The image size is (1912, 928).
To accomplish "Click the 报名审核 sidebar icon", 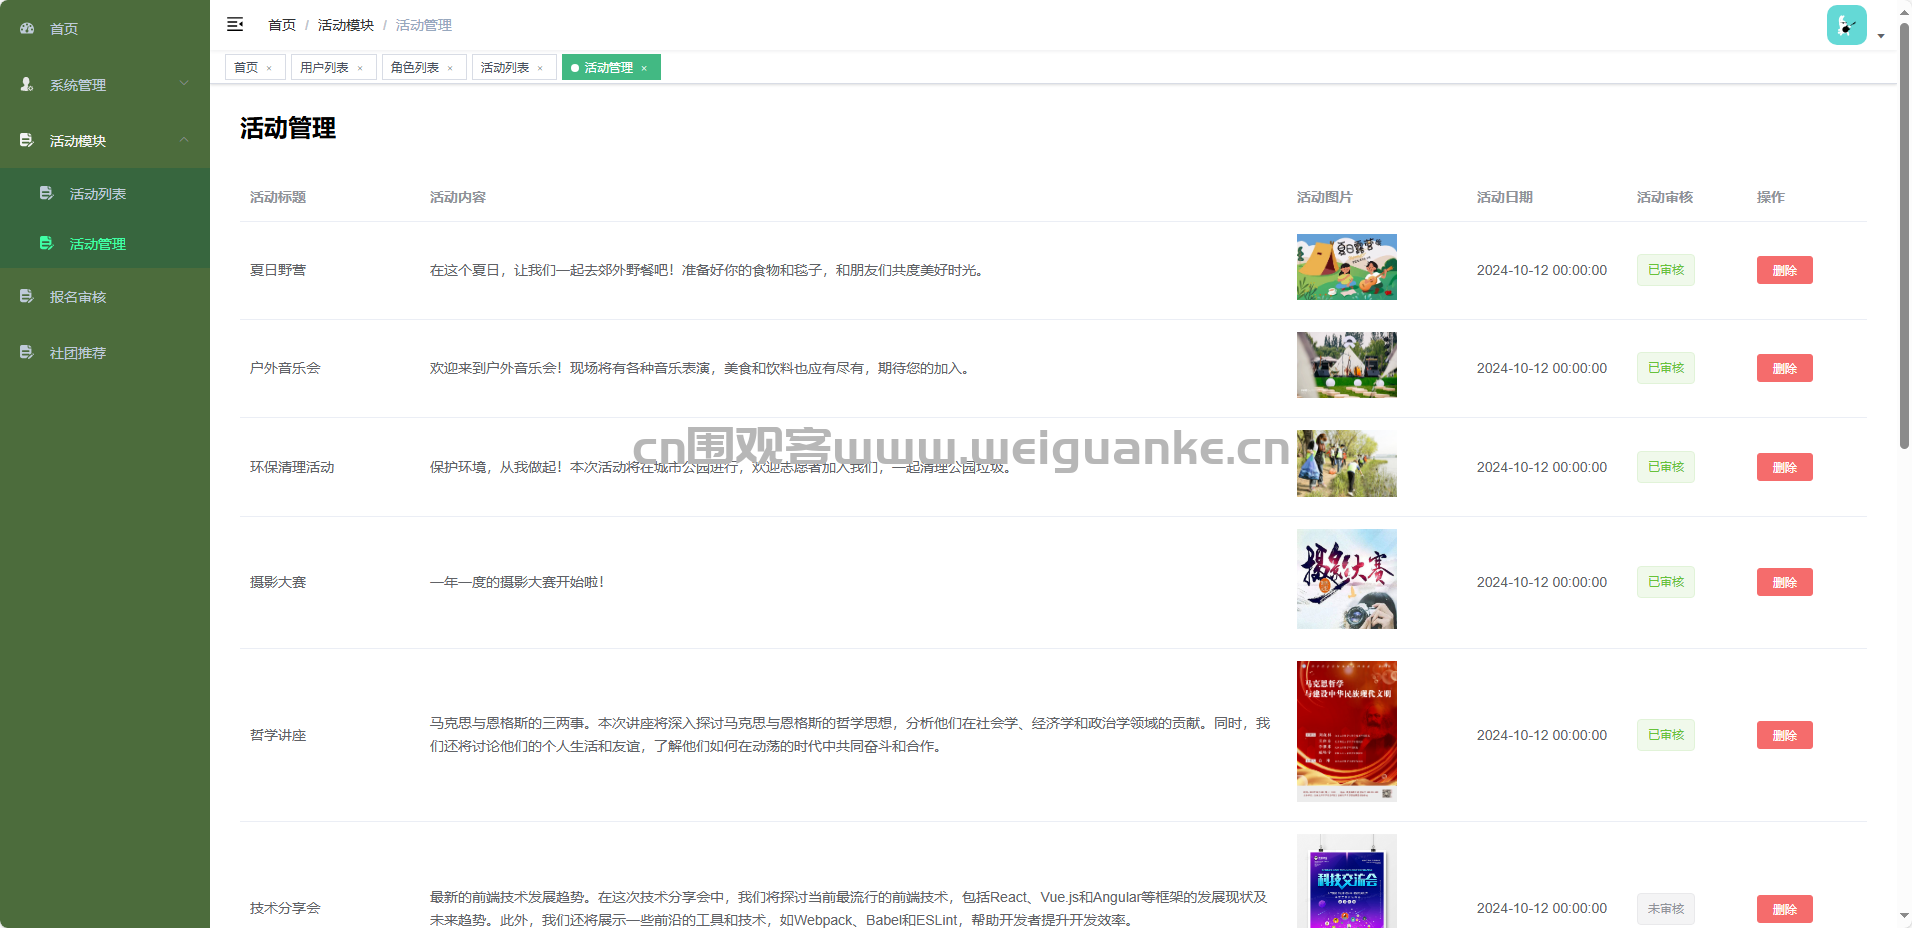I will click(27, 297).
